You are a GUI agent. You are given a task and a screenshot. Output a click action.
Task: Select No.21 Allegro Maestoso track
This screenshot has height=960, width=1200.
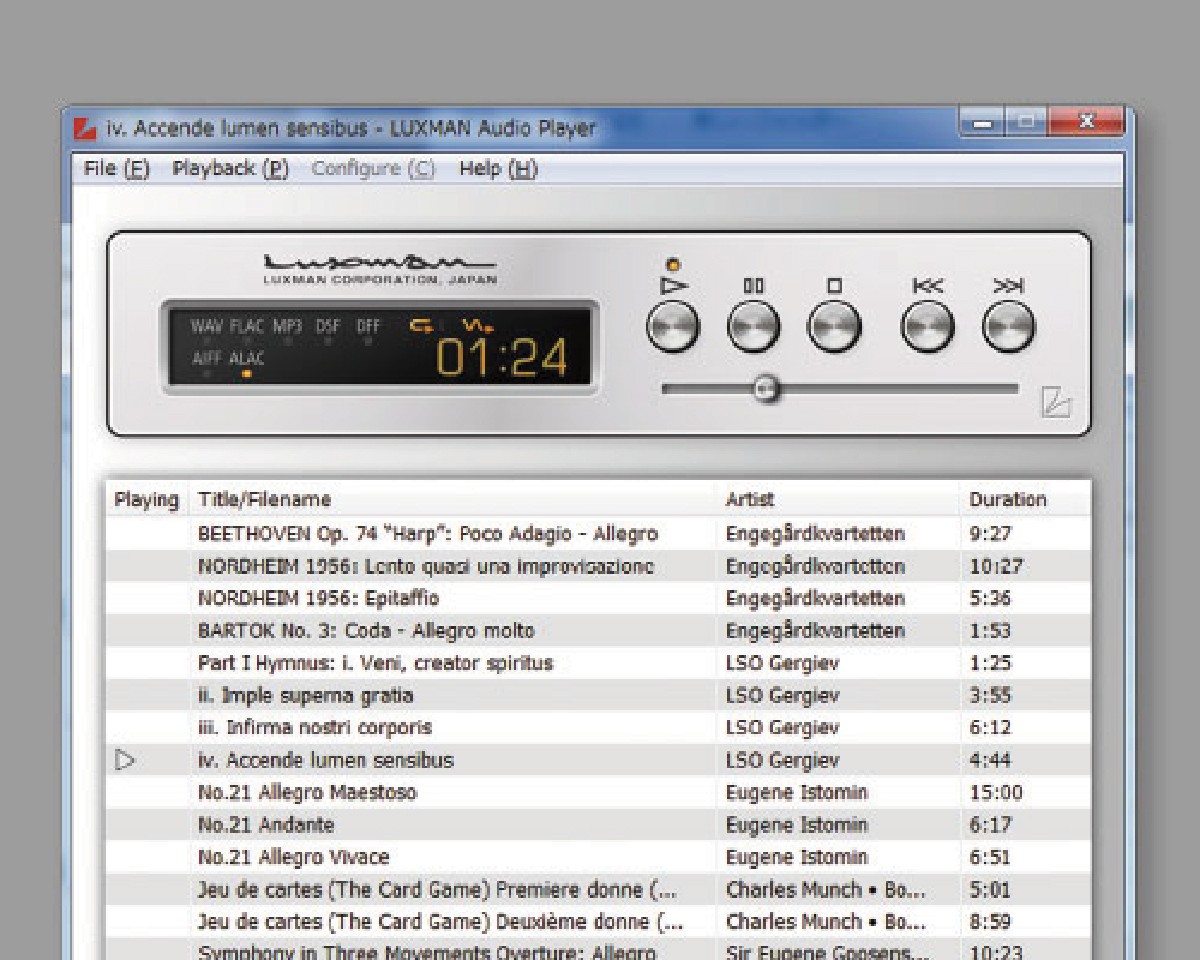click(x=307, y=792)
